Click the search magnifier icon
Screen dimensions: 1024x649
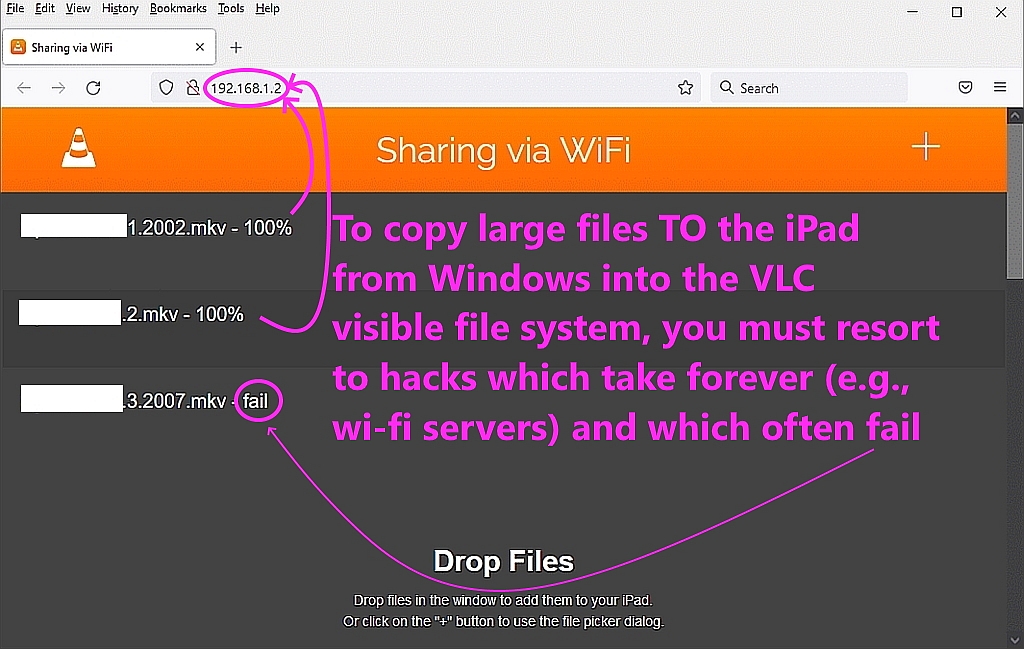(x=726, y=87)
